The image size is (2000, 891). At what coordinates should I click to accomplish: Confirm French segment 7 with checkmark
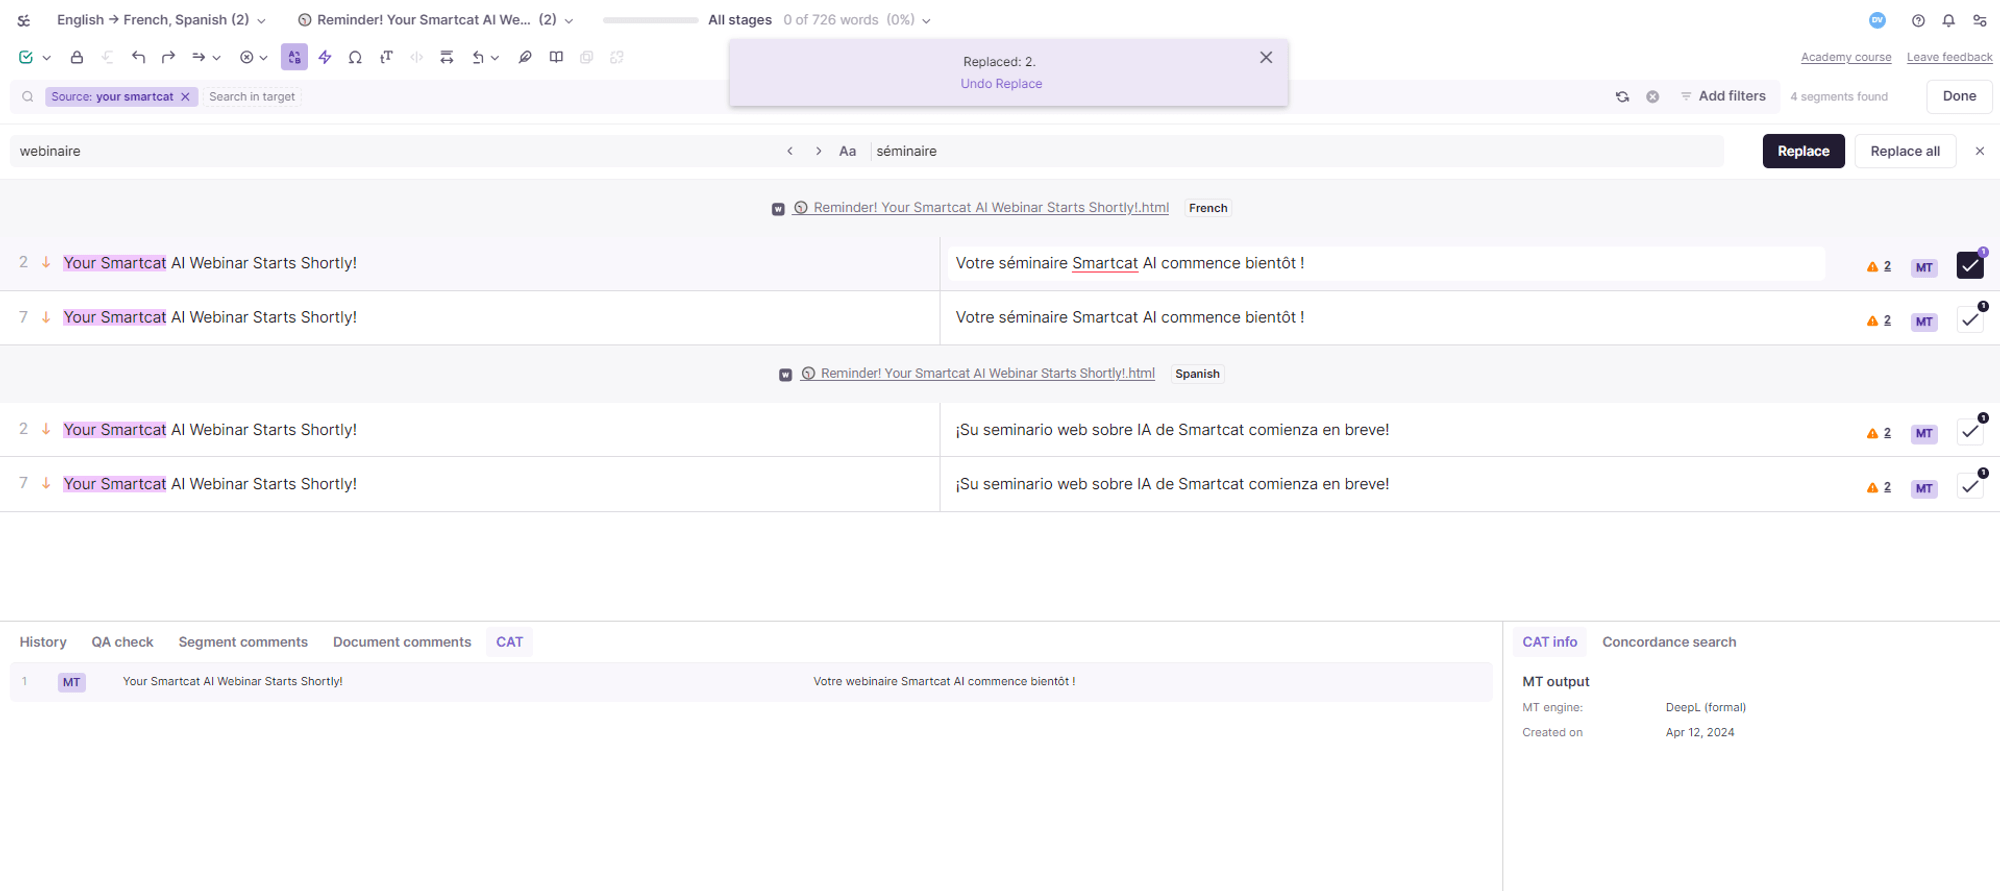click(1970, 320)
